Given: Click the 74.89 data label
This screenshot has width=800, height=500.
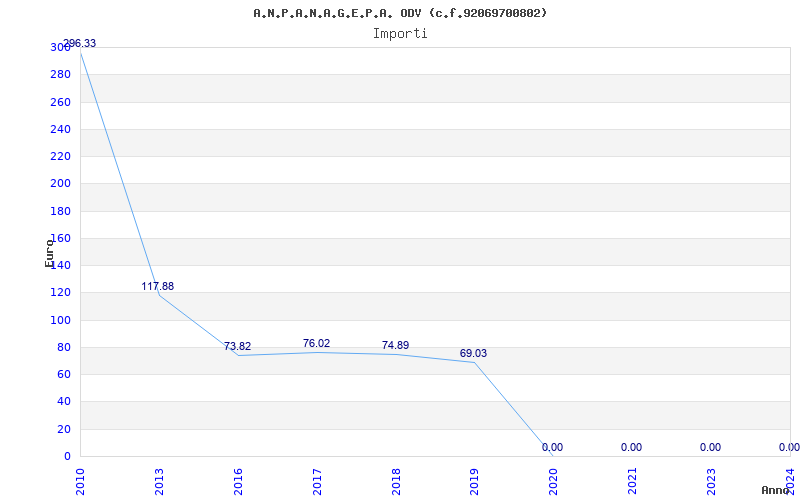Looking at the screenshot, I should (395, 345).
